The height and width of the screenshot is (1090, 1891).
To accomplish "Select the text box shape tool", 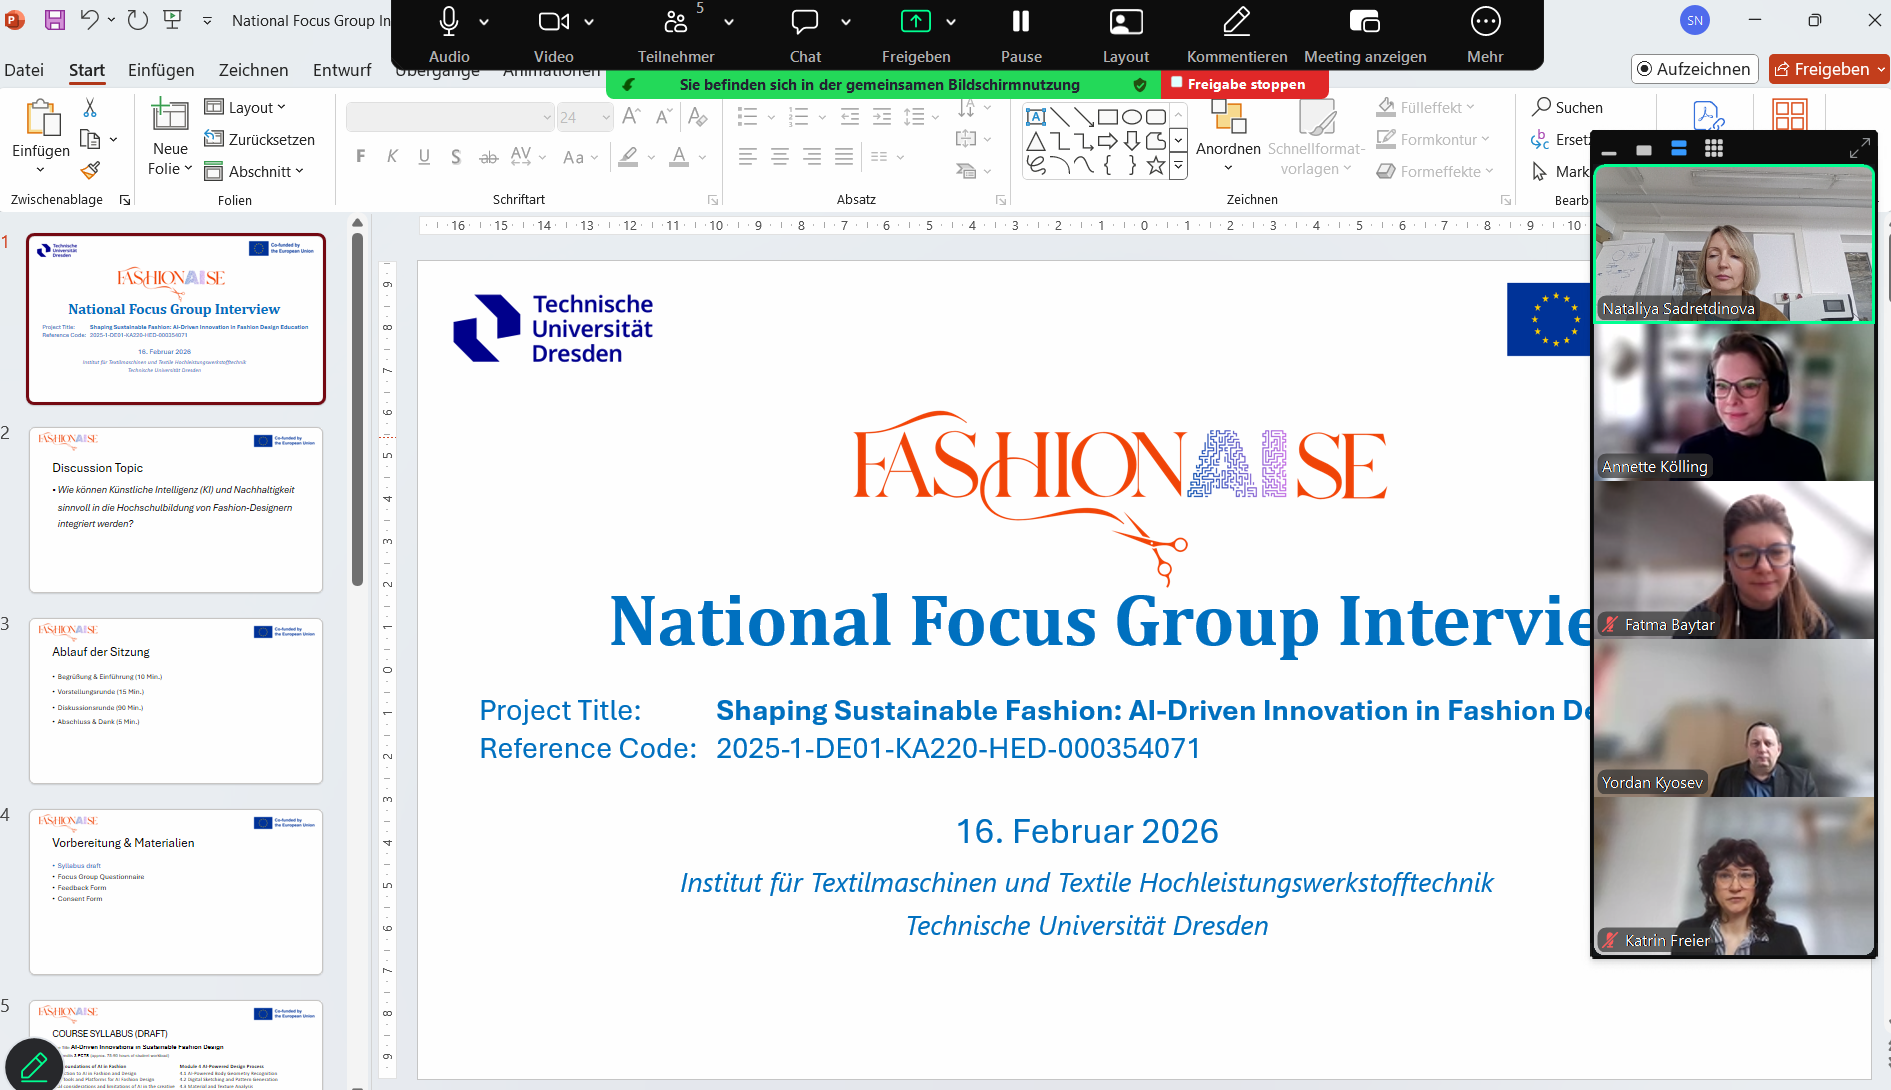I will [x=1036, y=117].
